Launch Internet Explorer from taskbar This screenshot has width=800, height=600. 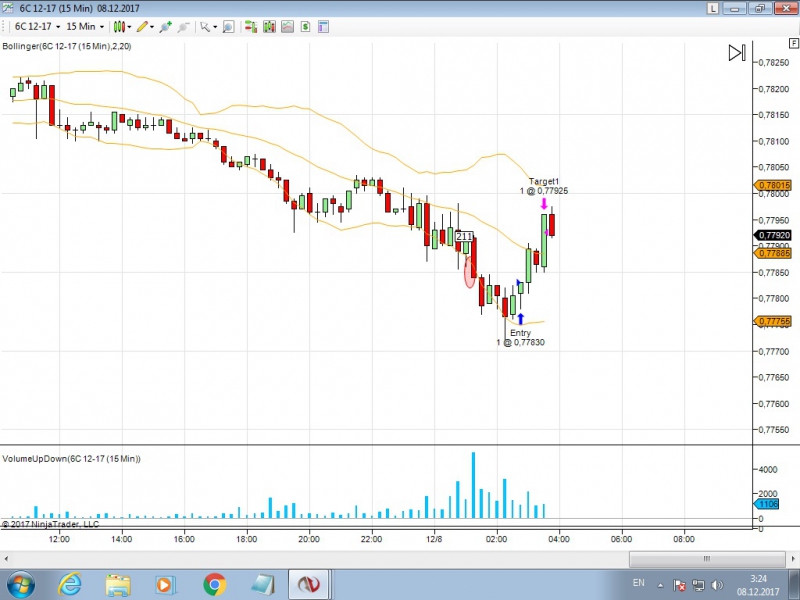pos(70,585)
